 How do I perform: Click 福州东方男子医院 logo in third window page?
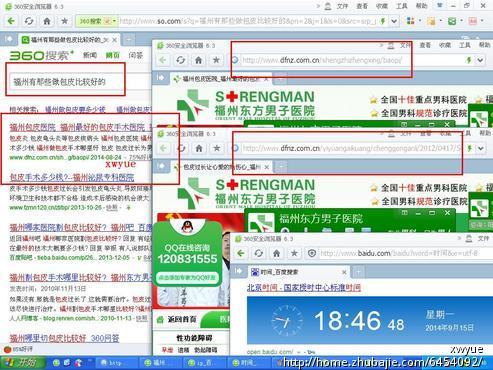(x=246, y=193)
